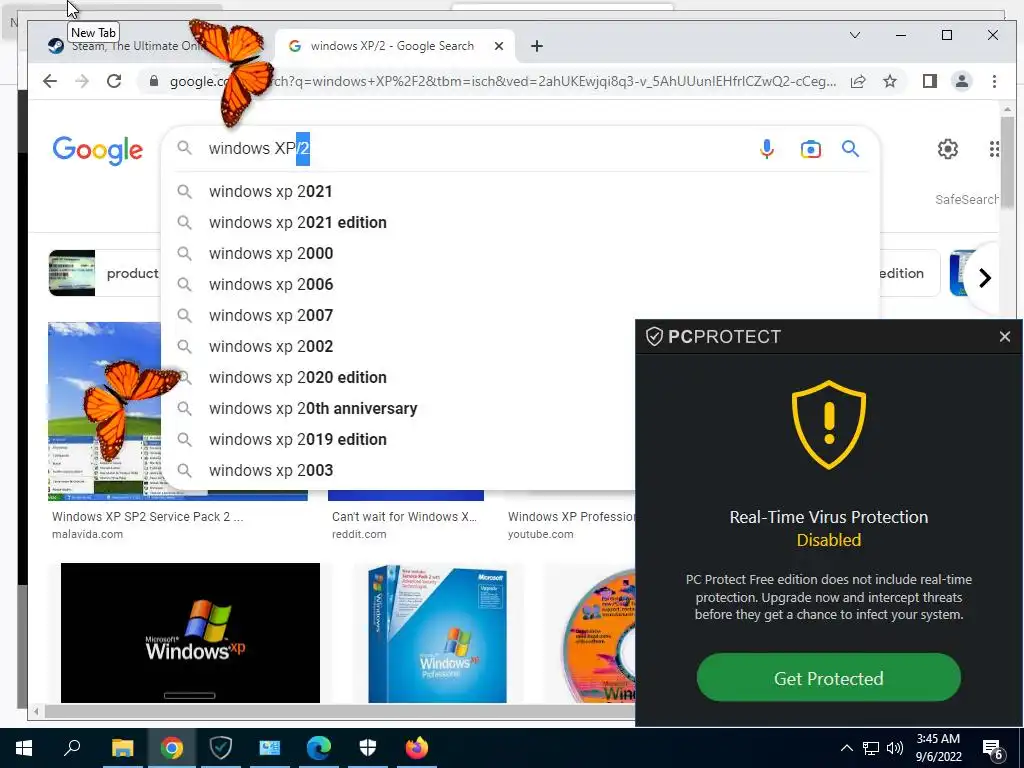The height and width of the screenshot is (768, 1024).
Task: Open network status in system tray
Action: click(x=871, y=748)
